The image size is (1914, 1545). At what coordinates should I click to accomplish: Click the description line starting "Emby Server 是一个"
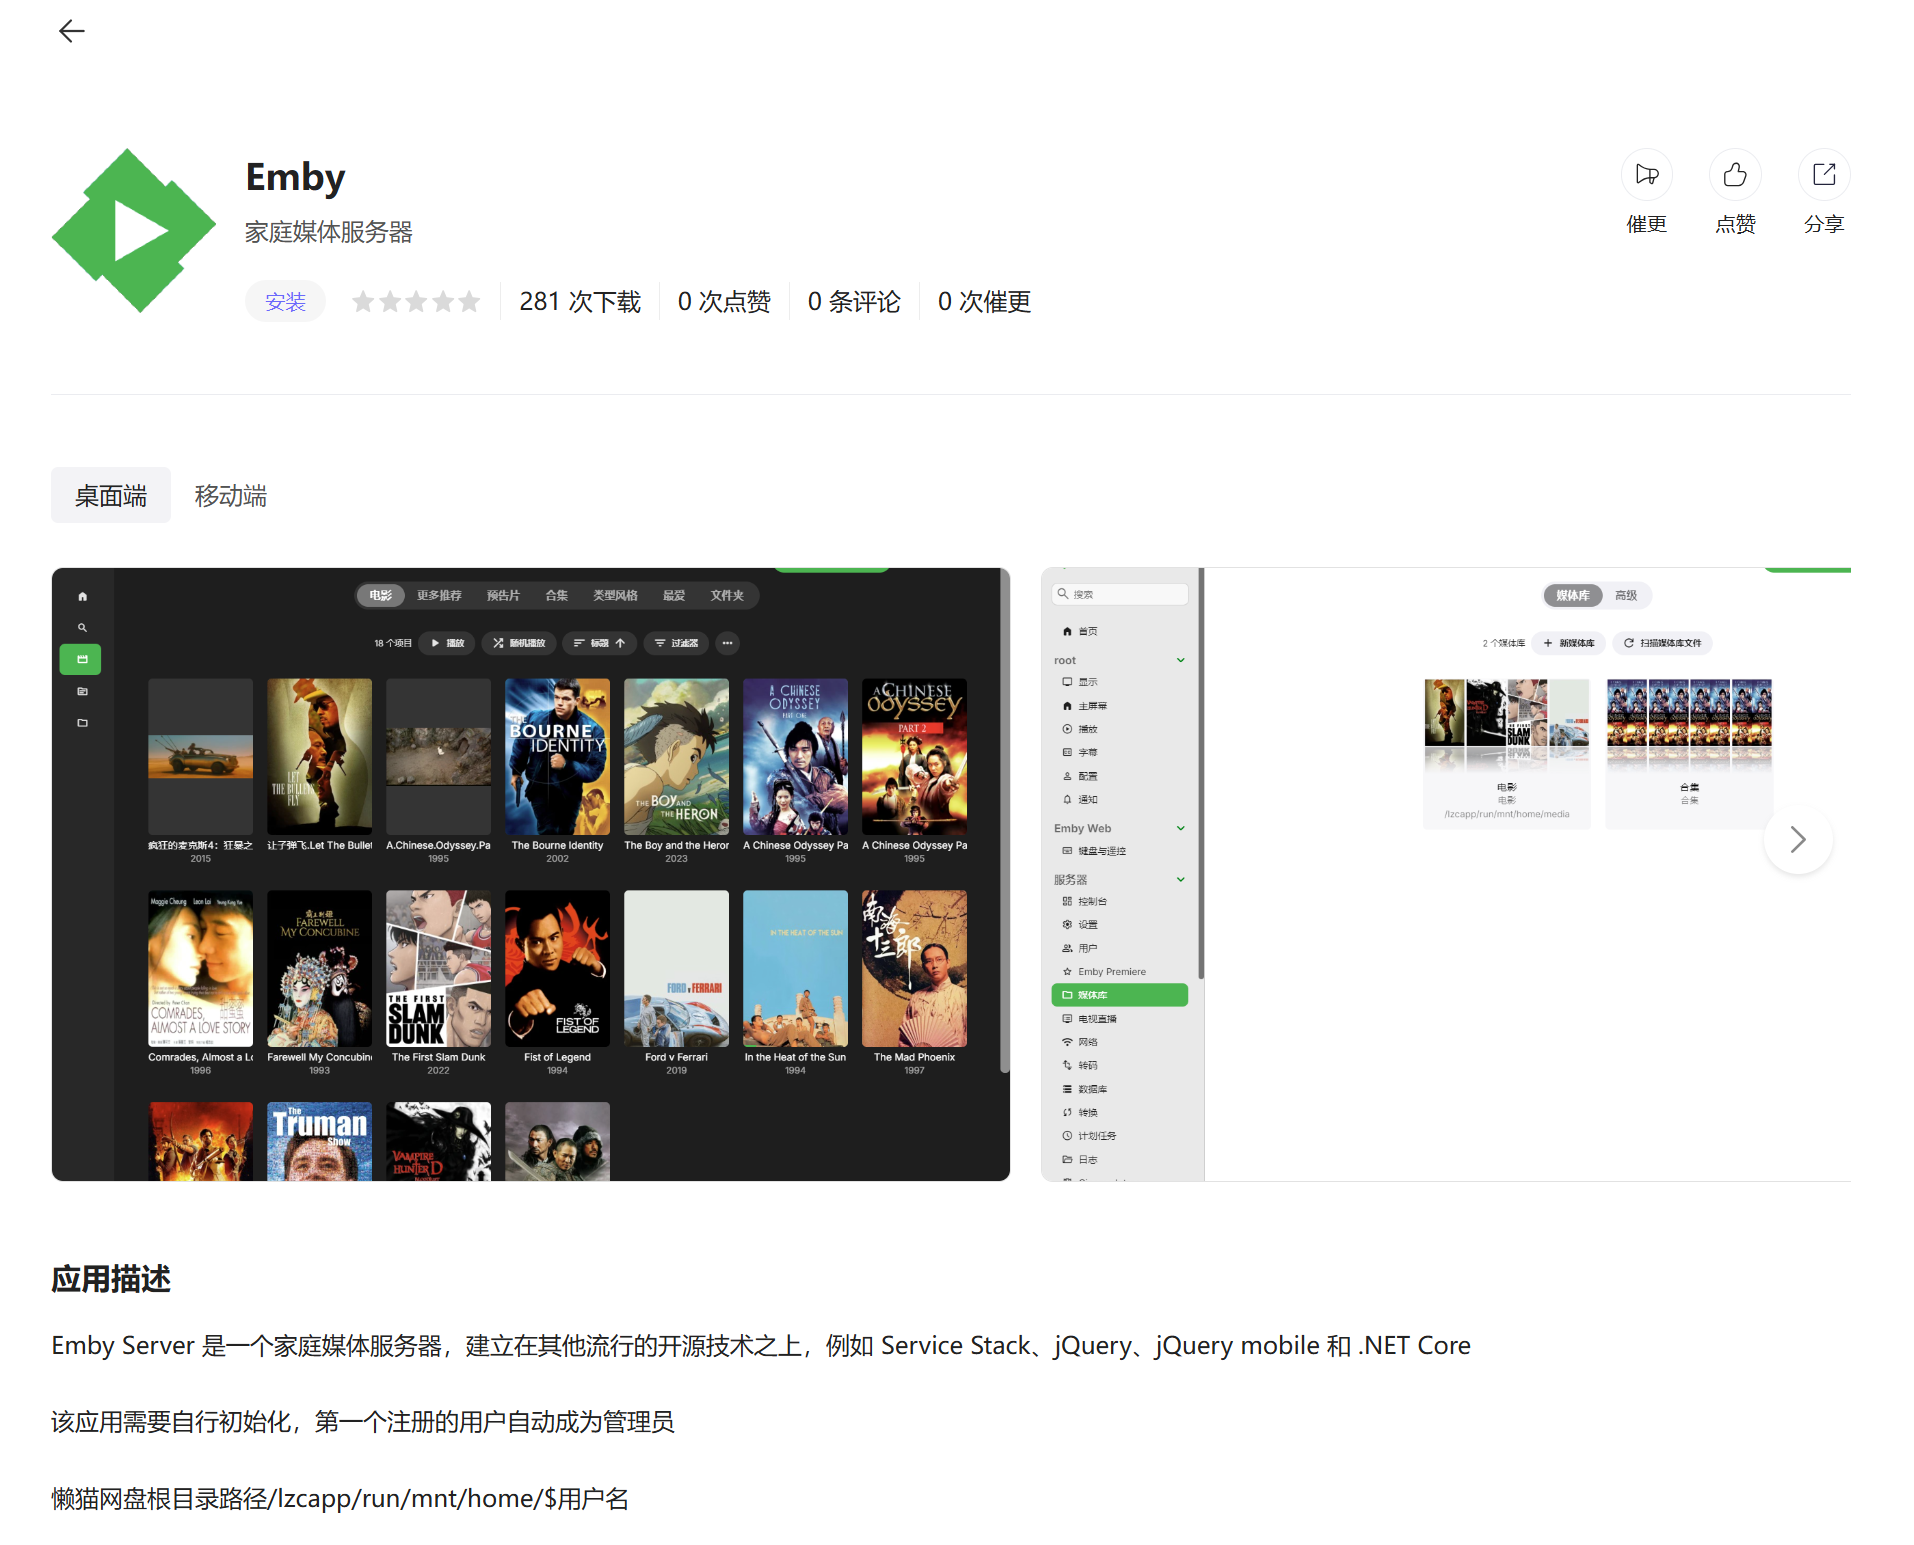pos(761,1346)
